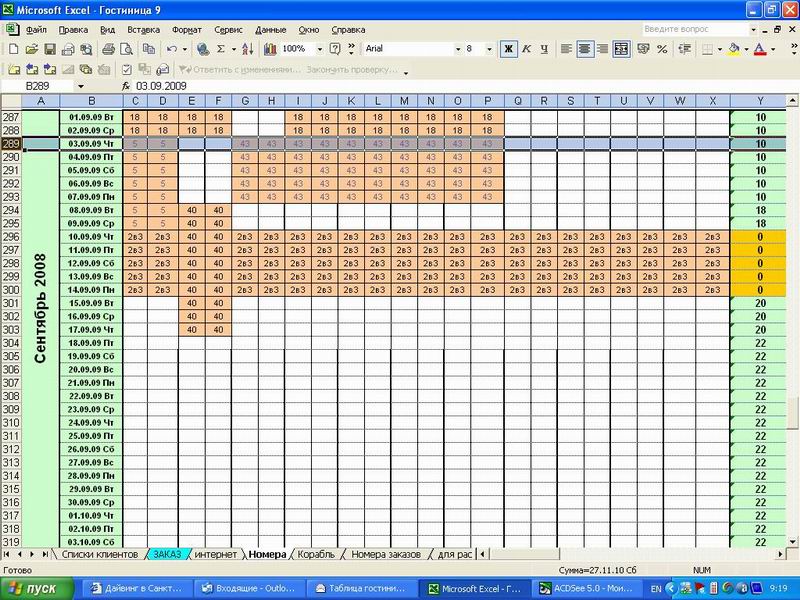The height and width of the screenshot is (600, 800).
Task: Open the Формат menu
Action: [186, 30]
